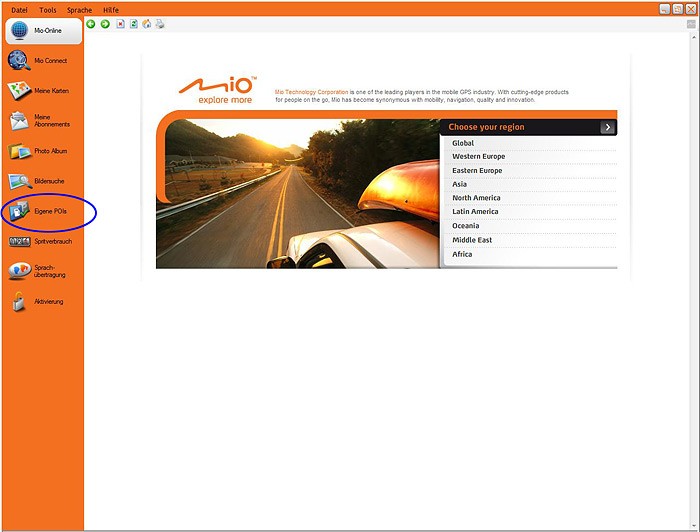
Task: Refresh the page using the toolbar icon
Action: (x=133, y=24)
